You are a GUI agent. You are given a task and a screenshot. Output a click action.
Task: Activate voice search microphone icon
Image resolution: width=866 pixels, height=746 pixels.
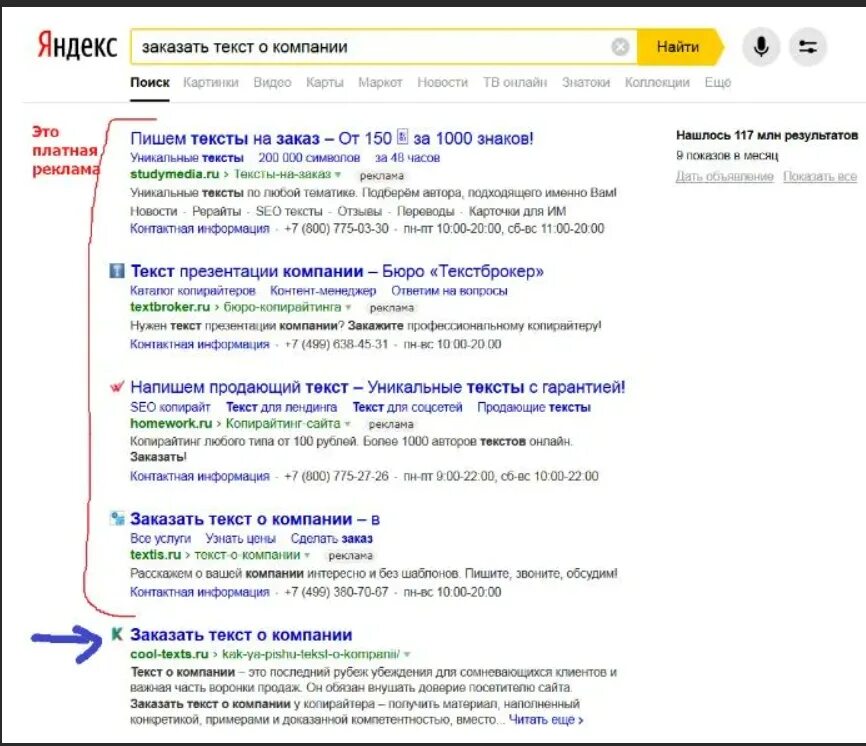761,47
